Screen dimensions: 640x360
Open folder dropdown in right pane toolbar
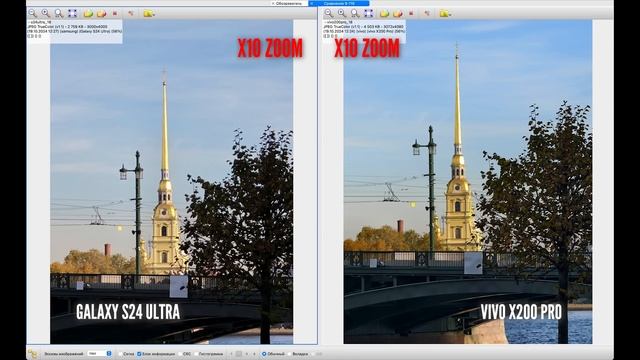(x=445, y=13)
